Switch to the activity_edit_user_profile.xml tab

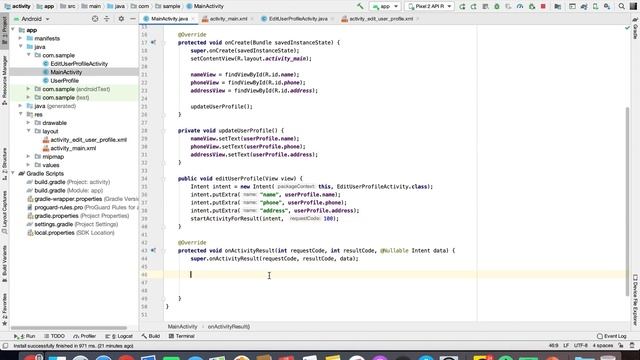pos(380,19)
